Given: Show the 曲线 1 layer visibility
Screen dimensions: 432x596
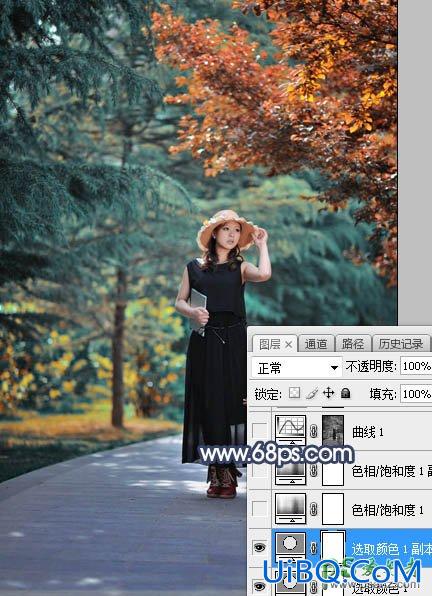Looking at the screenshot, I should 260,431.
